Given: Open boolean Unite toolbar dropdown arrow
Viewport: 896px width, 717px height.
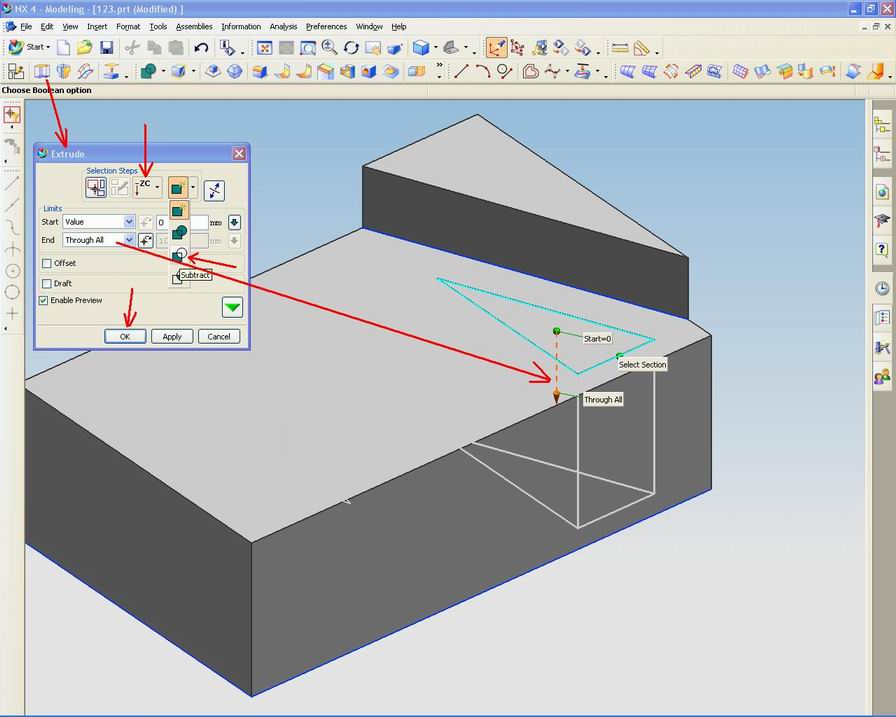Looking at the screenshot, I should click(x=163, y=71).
